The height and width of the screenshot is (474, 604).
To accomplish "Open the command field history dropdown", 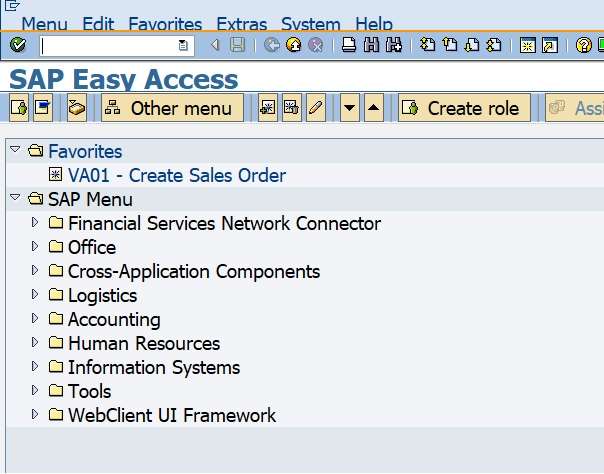I will 183,45.
